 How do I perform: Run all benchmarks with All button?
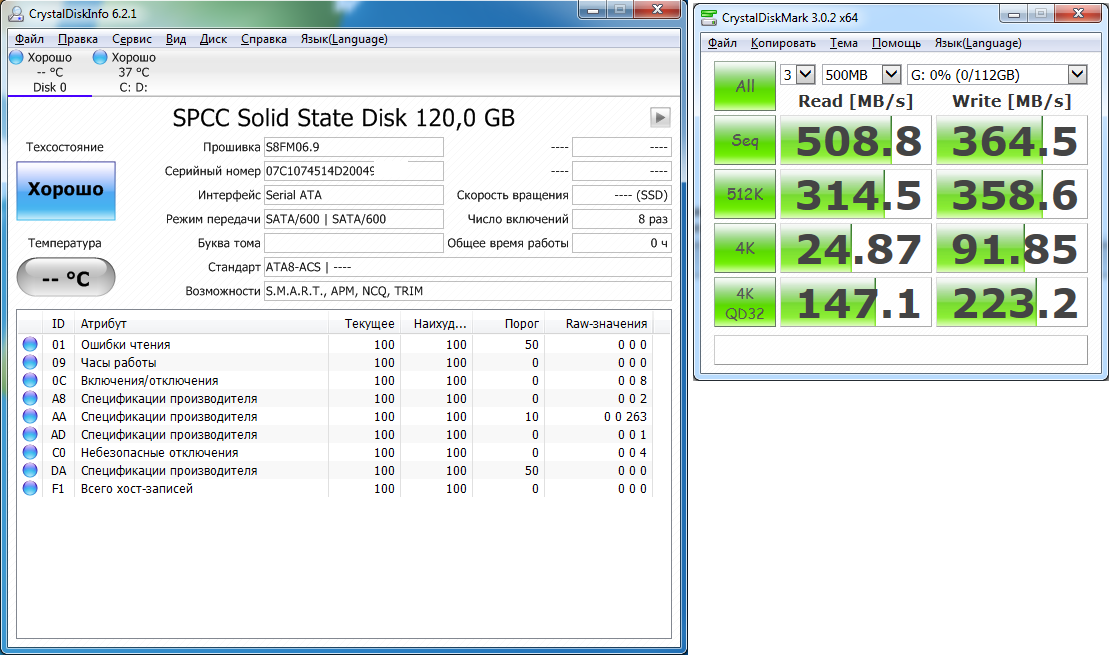coord(745,86)
